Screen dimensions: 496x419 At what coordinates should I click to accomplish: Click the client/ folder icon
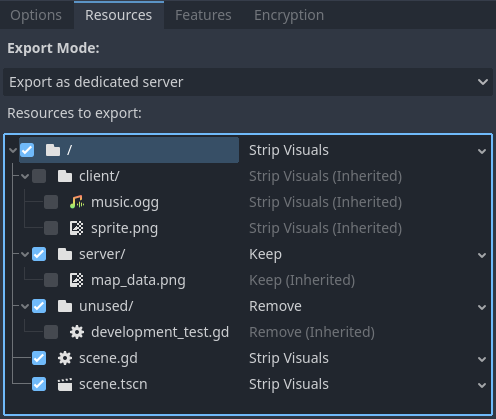pos(65,176)
